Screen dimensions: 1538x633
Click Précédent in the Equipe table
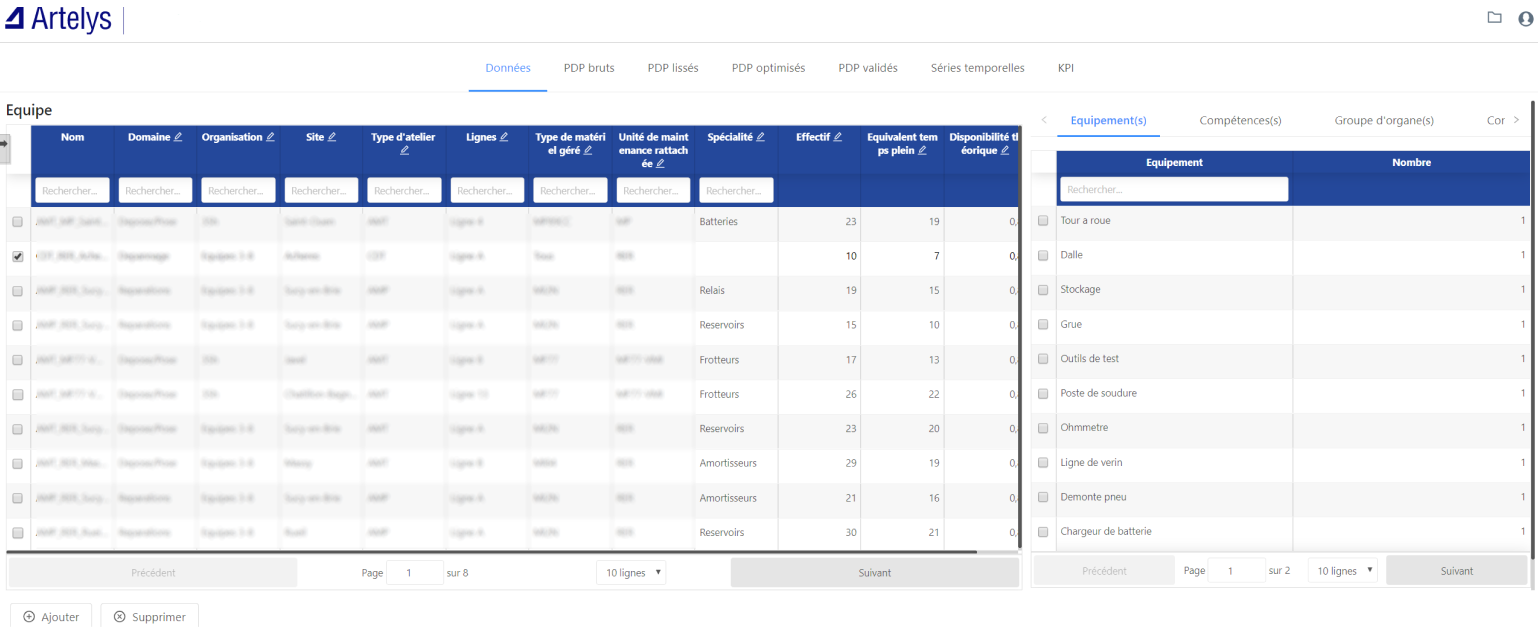click(153, 573)
